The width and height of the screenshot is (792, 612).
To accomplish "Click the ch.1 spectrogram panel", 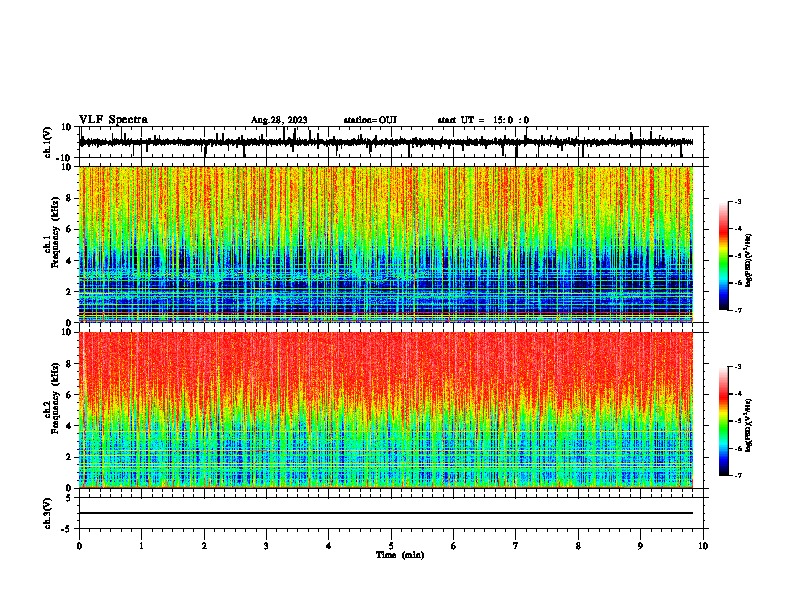I will click(x=386, y=244).
